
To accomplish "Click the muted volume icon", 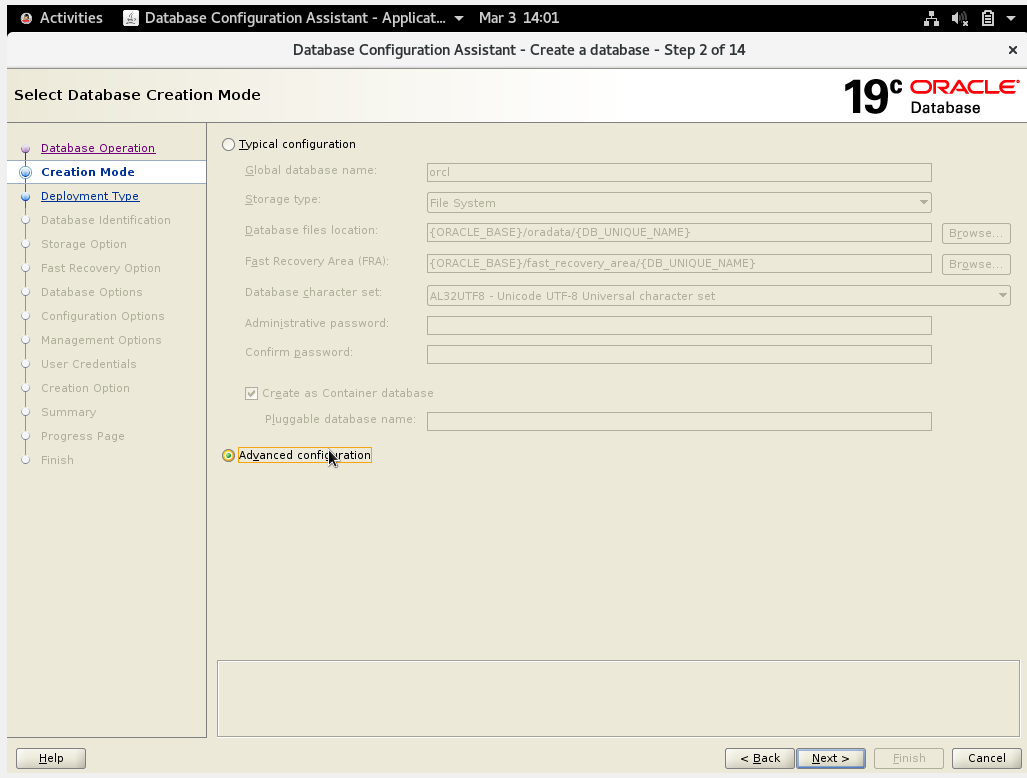I will pyautogui.click(x=960, y=18).
